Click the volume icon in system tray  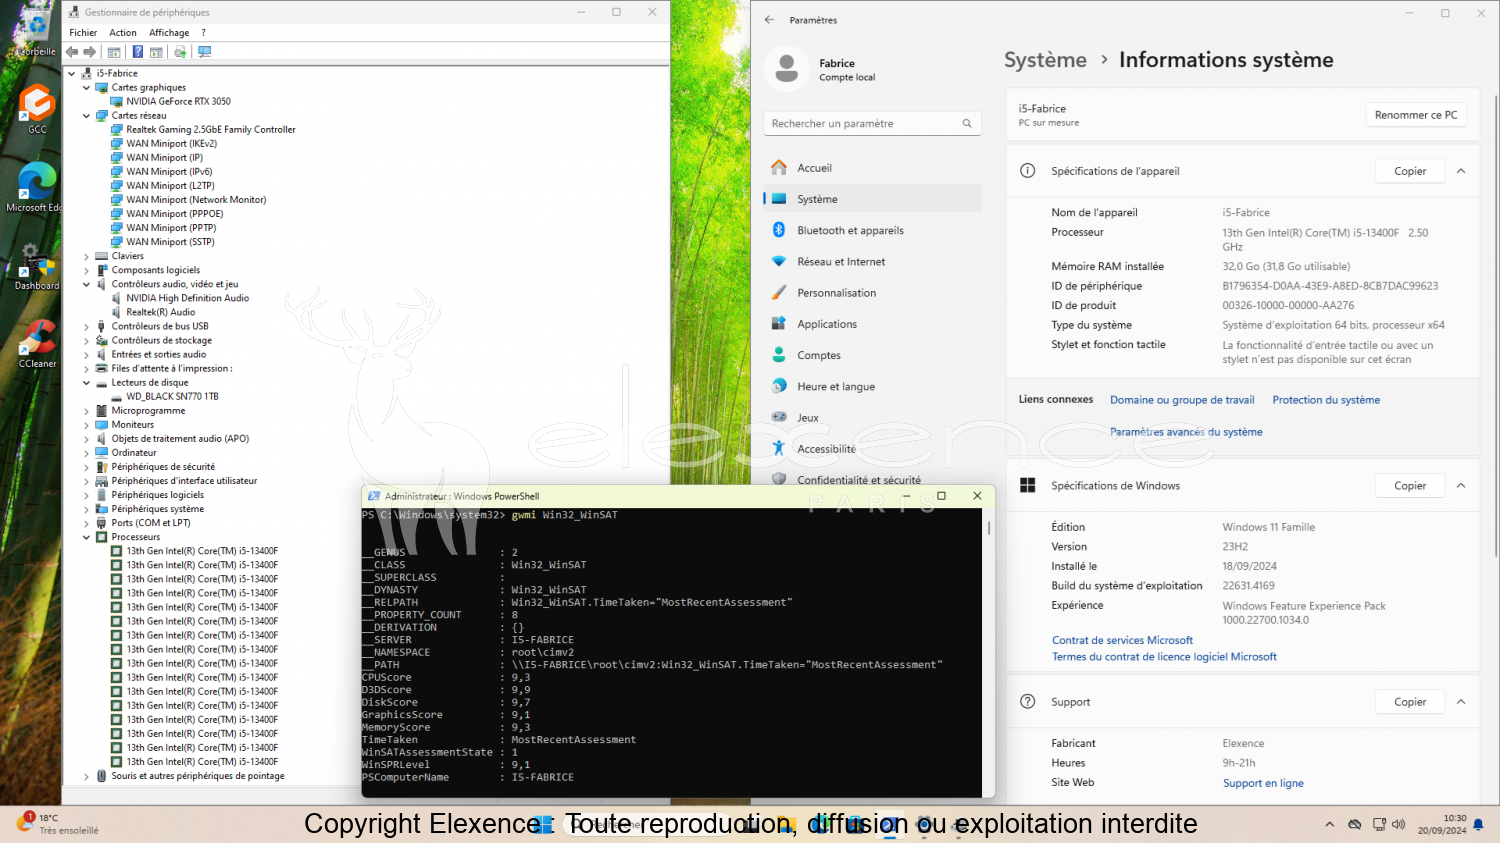(x=1398, y=824)
